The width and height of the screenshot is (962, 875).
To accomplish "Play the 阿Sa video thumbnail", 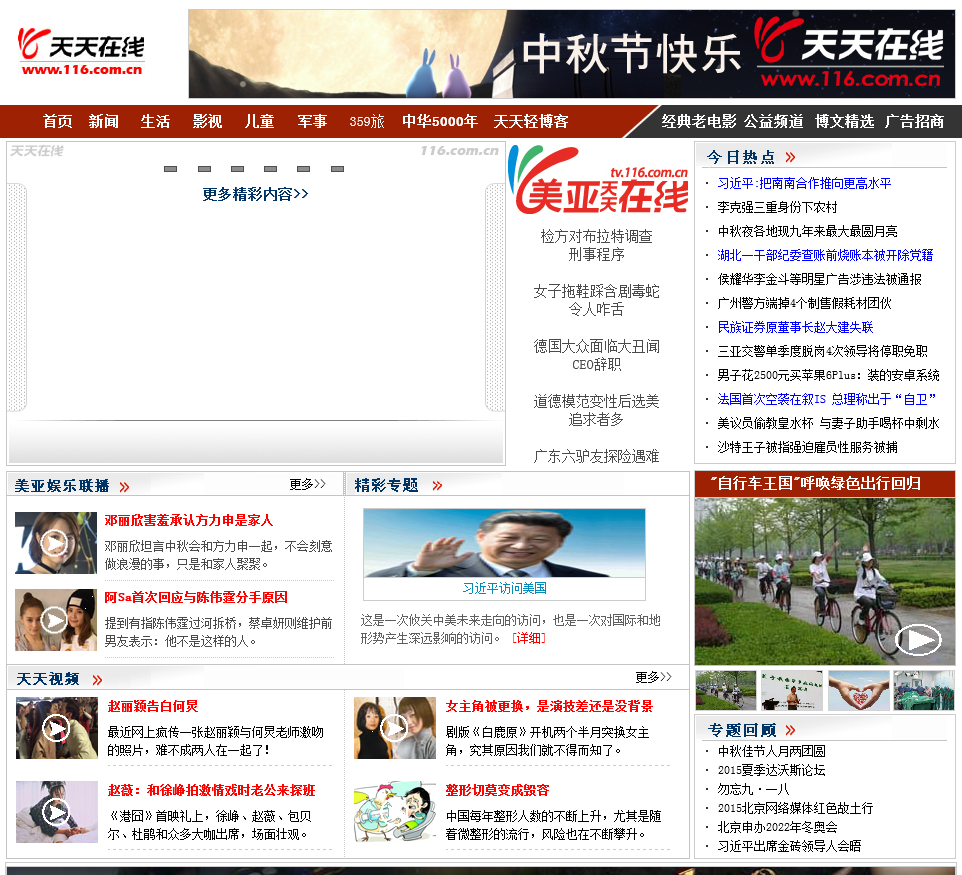I will (56, 620).
